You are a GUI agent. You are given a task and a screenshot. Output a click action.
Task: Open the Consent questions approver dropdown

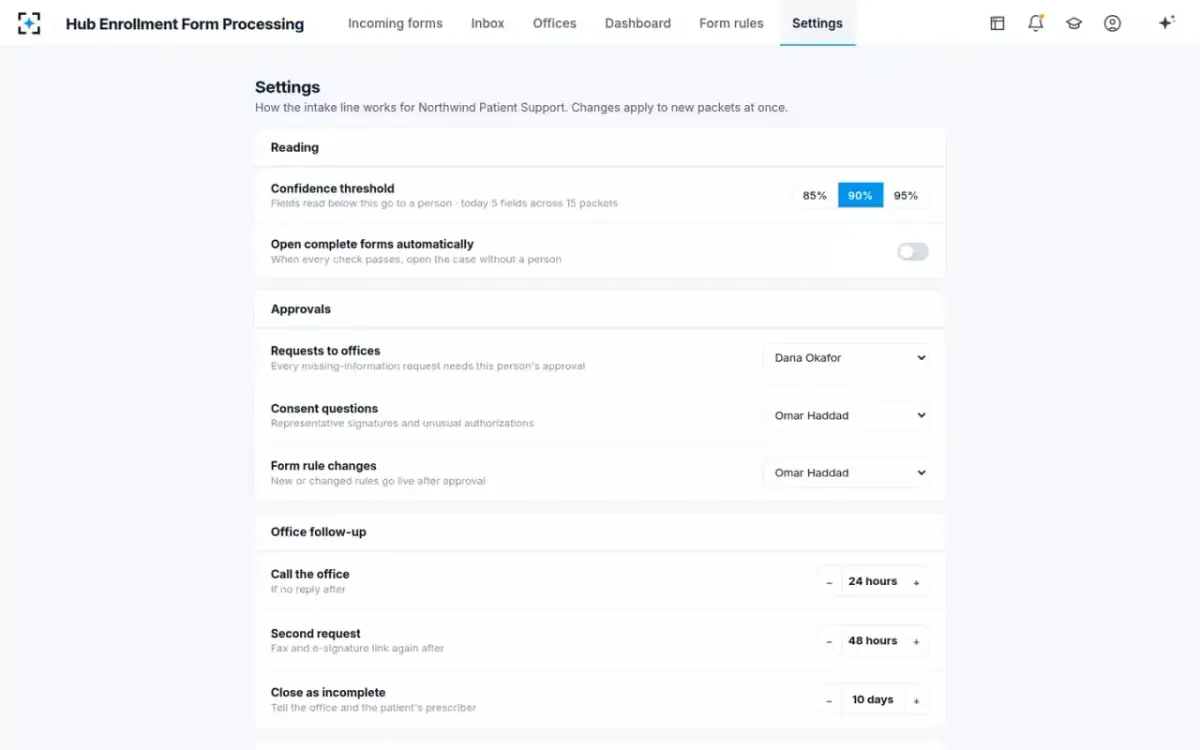tap(847, 415)
